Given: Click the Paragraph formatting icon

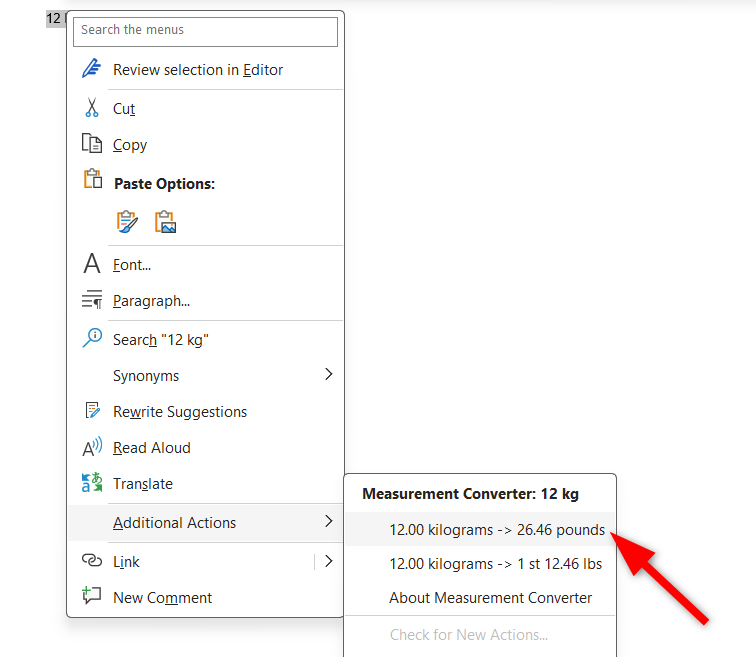Looking at the screenshot, I should pyautogui.click(x=92, y=299).
